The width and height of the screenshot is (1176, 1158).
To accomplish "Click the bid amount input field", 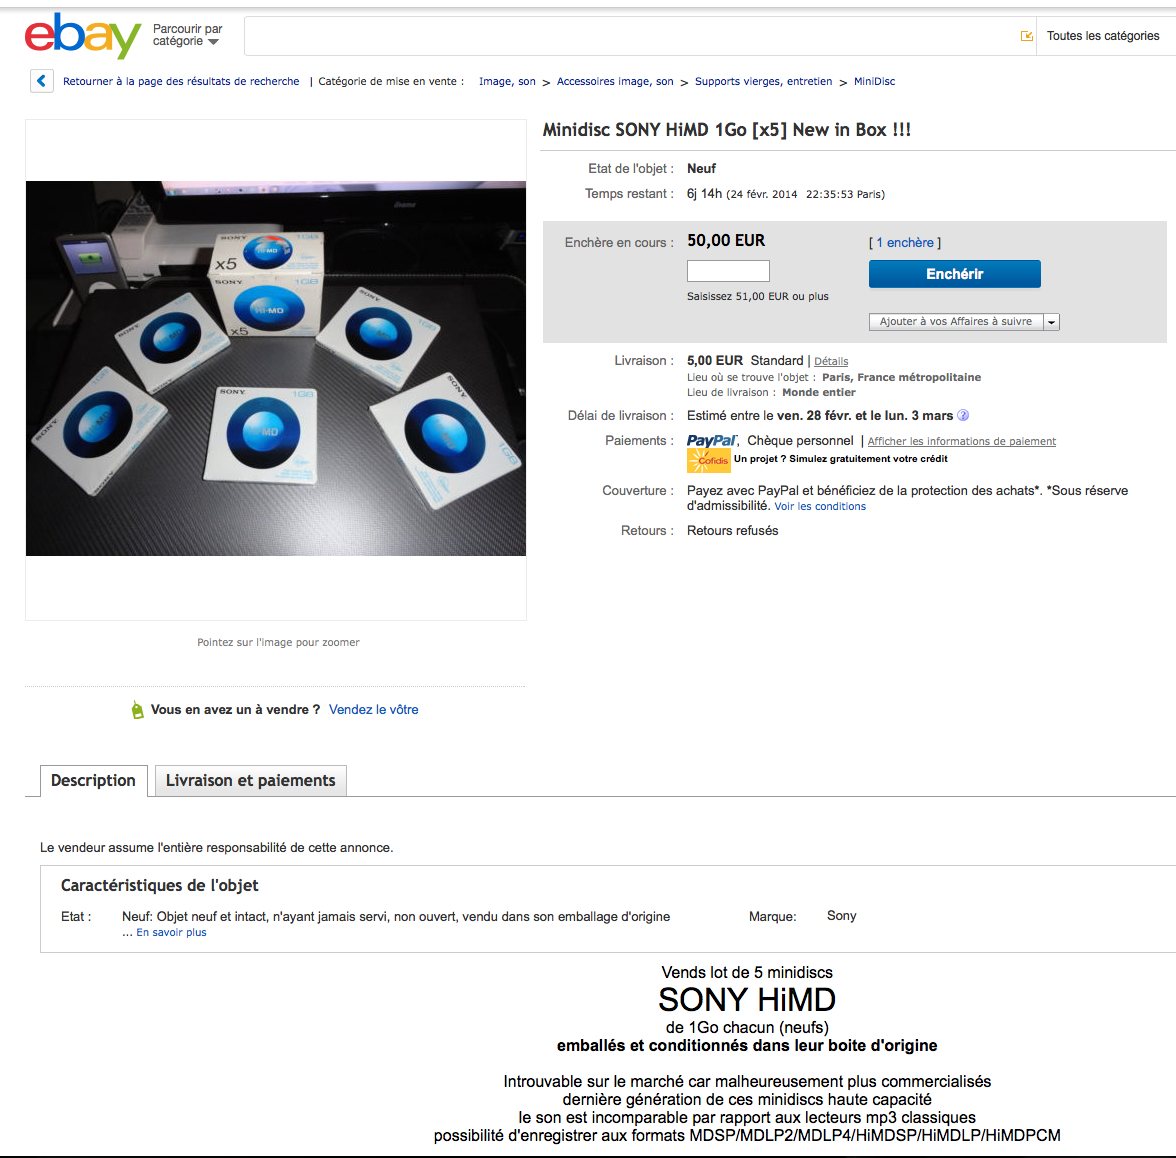I will [728, 271].
